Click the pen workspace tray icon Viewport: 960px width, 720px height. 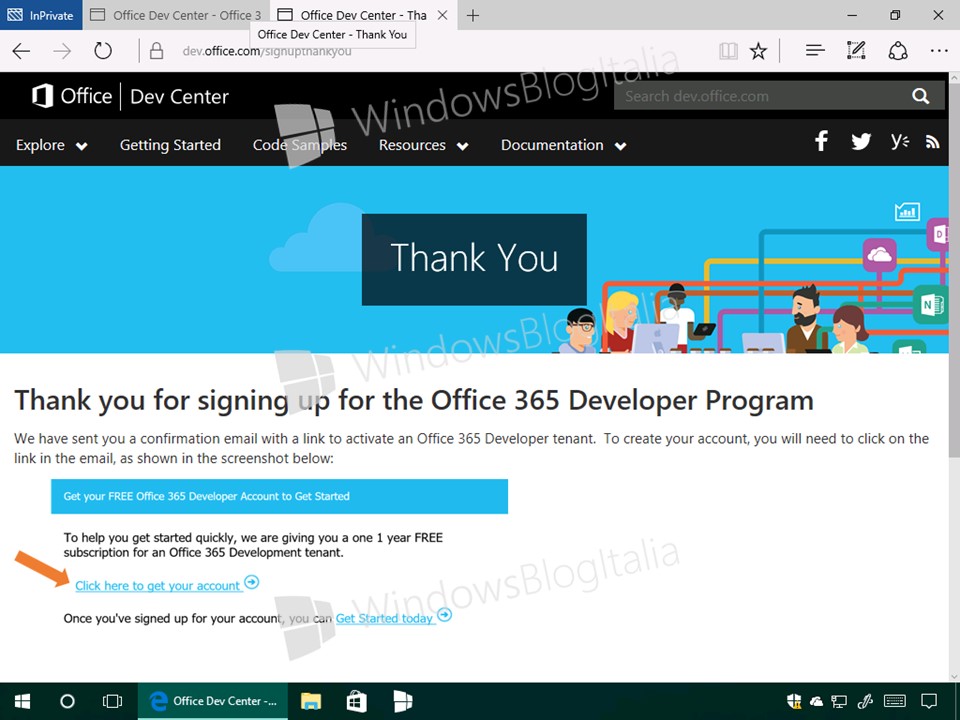tap(865, 701)
